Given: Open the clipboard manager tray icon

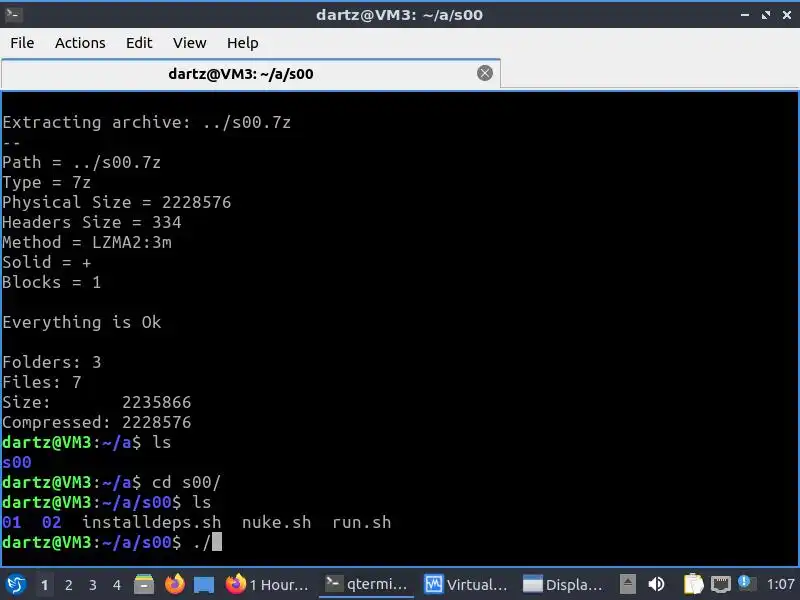Looking at the screenshot, I should (693, 584).
